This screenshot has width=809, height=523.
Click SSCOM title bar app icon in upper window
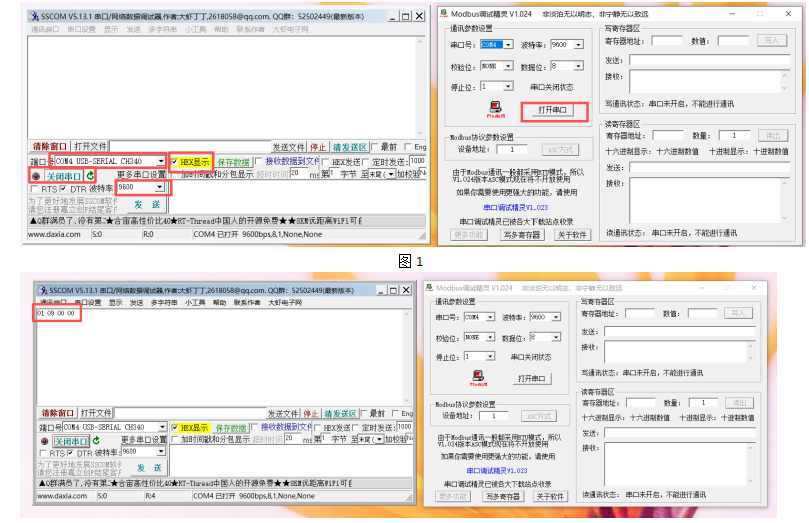click(34, 17)
